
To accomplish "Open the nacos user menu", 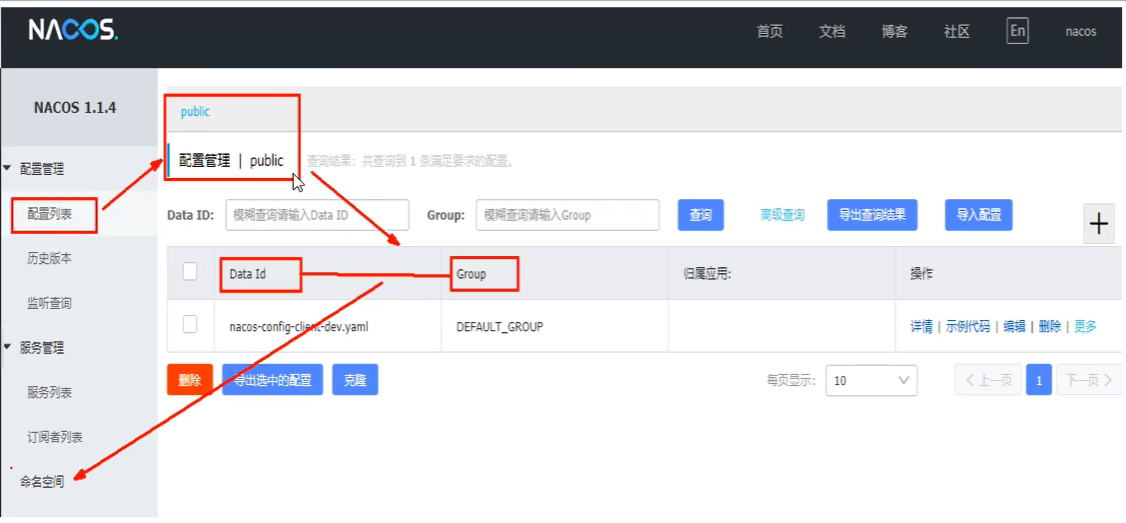I will point(1081,32).
